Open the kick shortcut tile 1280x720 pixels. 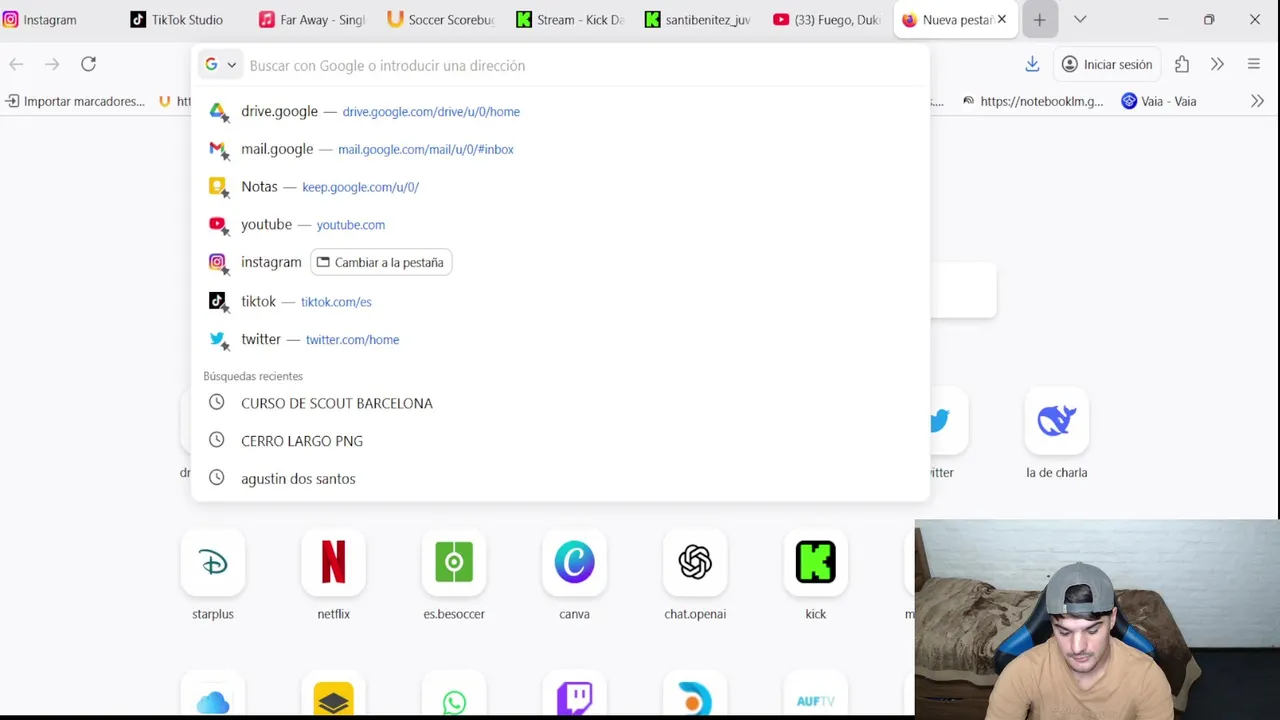point(815,562)
